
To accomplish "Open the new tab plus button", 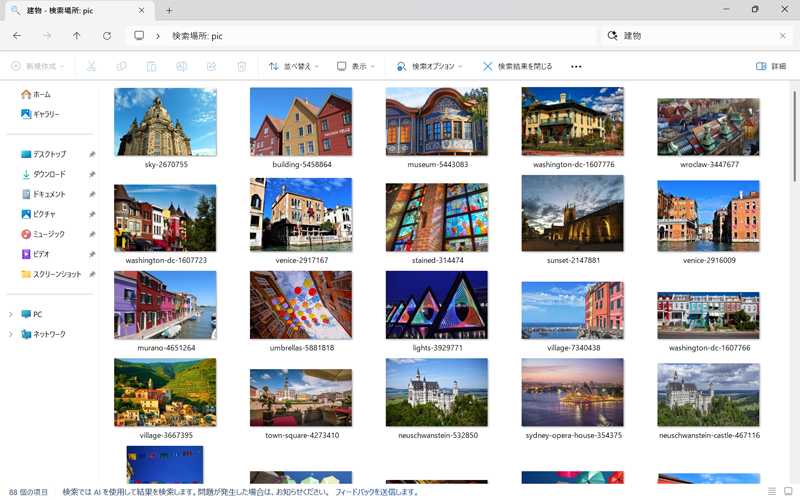I will pyautogui.click(x=169, y=10).
